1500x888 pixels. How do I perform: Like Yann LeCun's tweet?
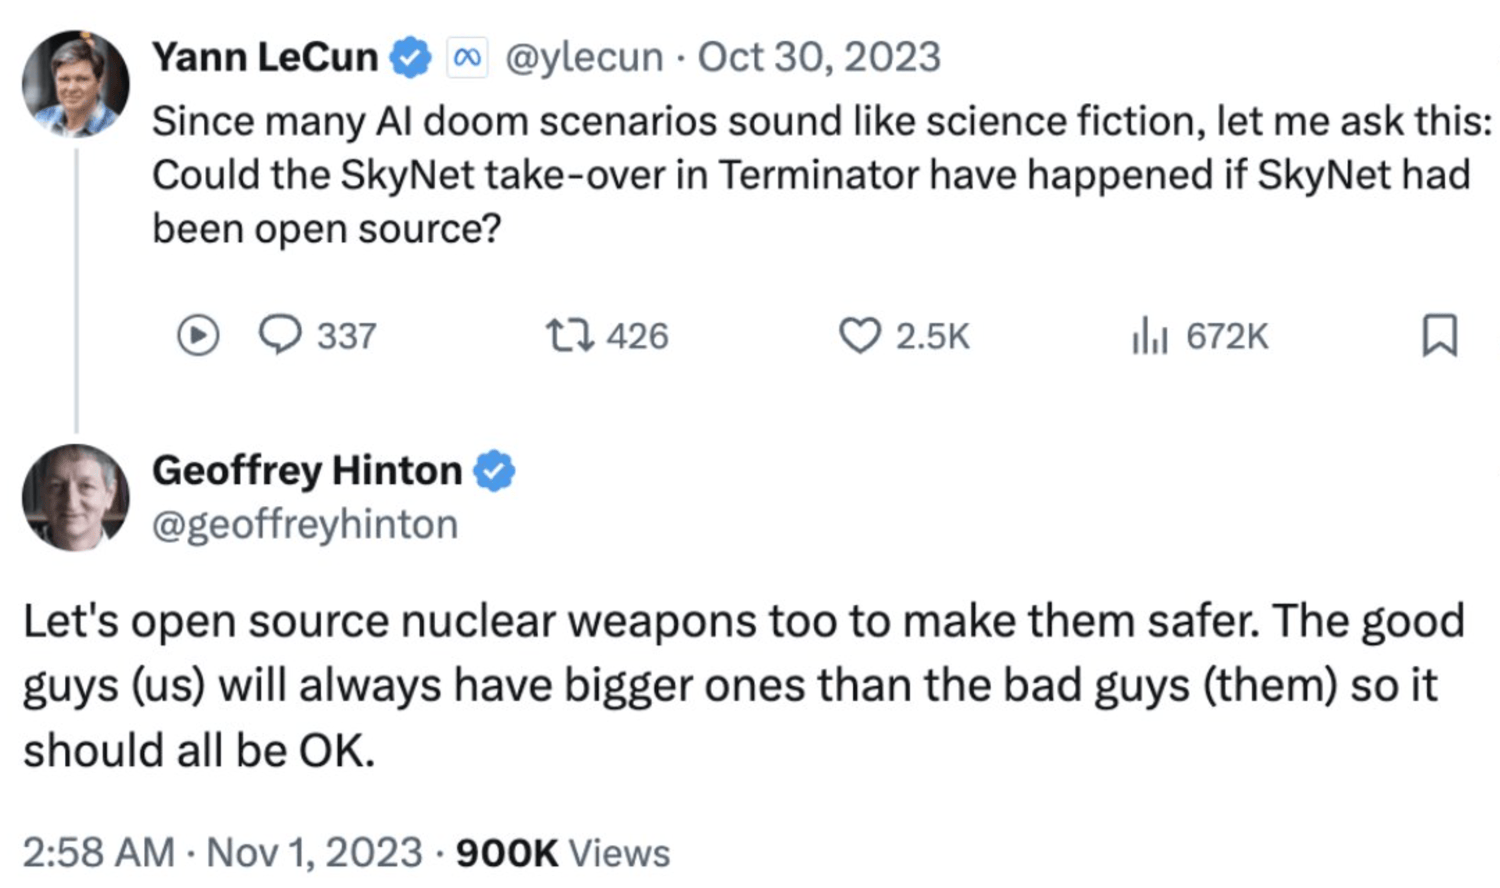point(860,336)
